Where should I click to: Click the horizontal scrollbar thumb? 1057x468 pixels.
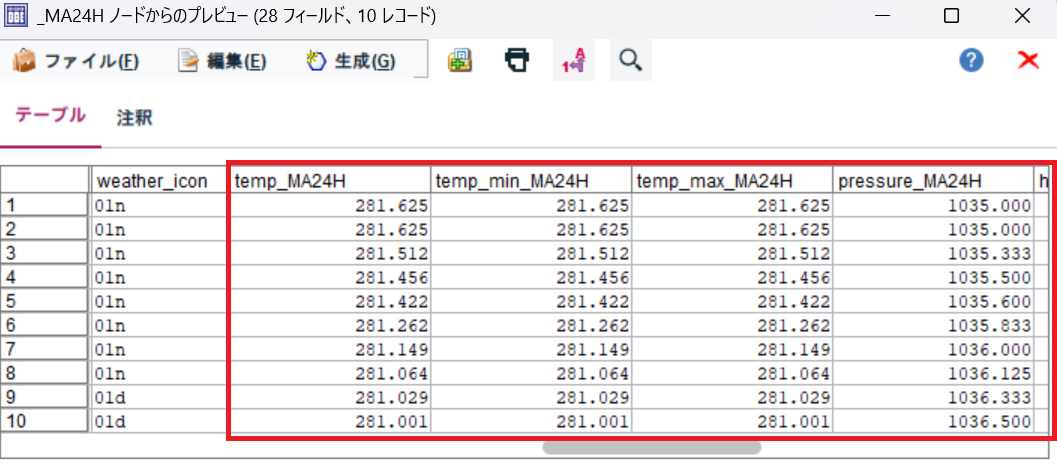pos(652,447)
